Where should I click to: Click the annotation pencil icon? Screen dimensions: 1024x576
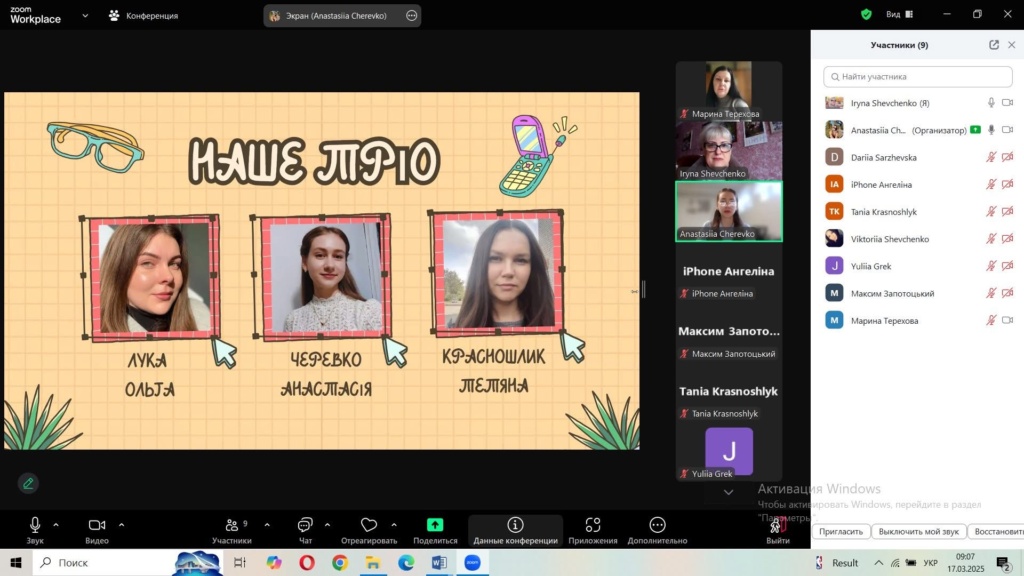click(x=28, y=483)
